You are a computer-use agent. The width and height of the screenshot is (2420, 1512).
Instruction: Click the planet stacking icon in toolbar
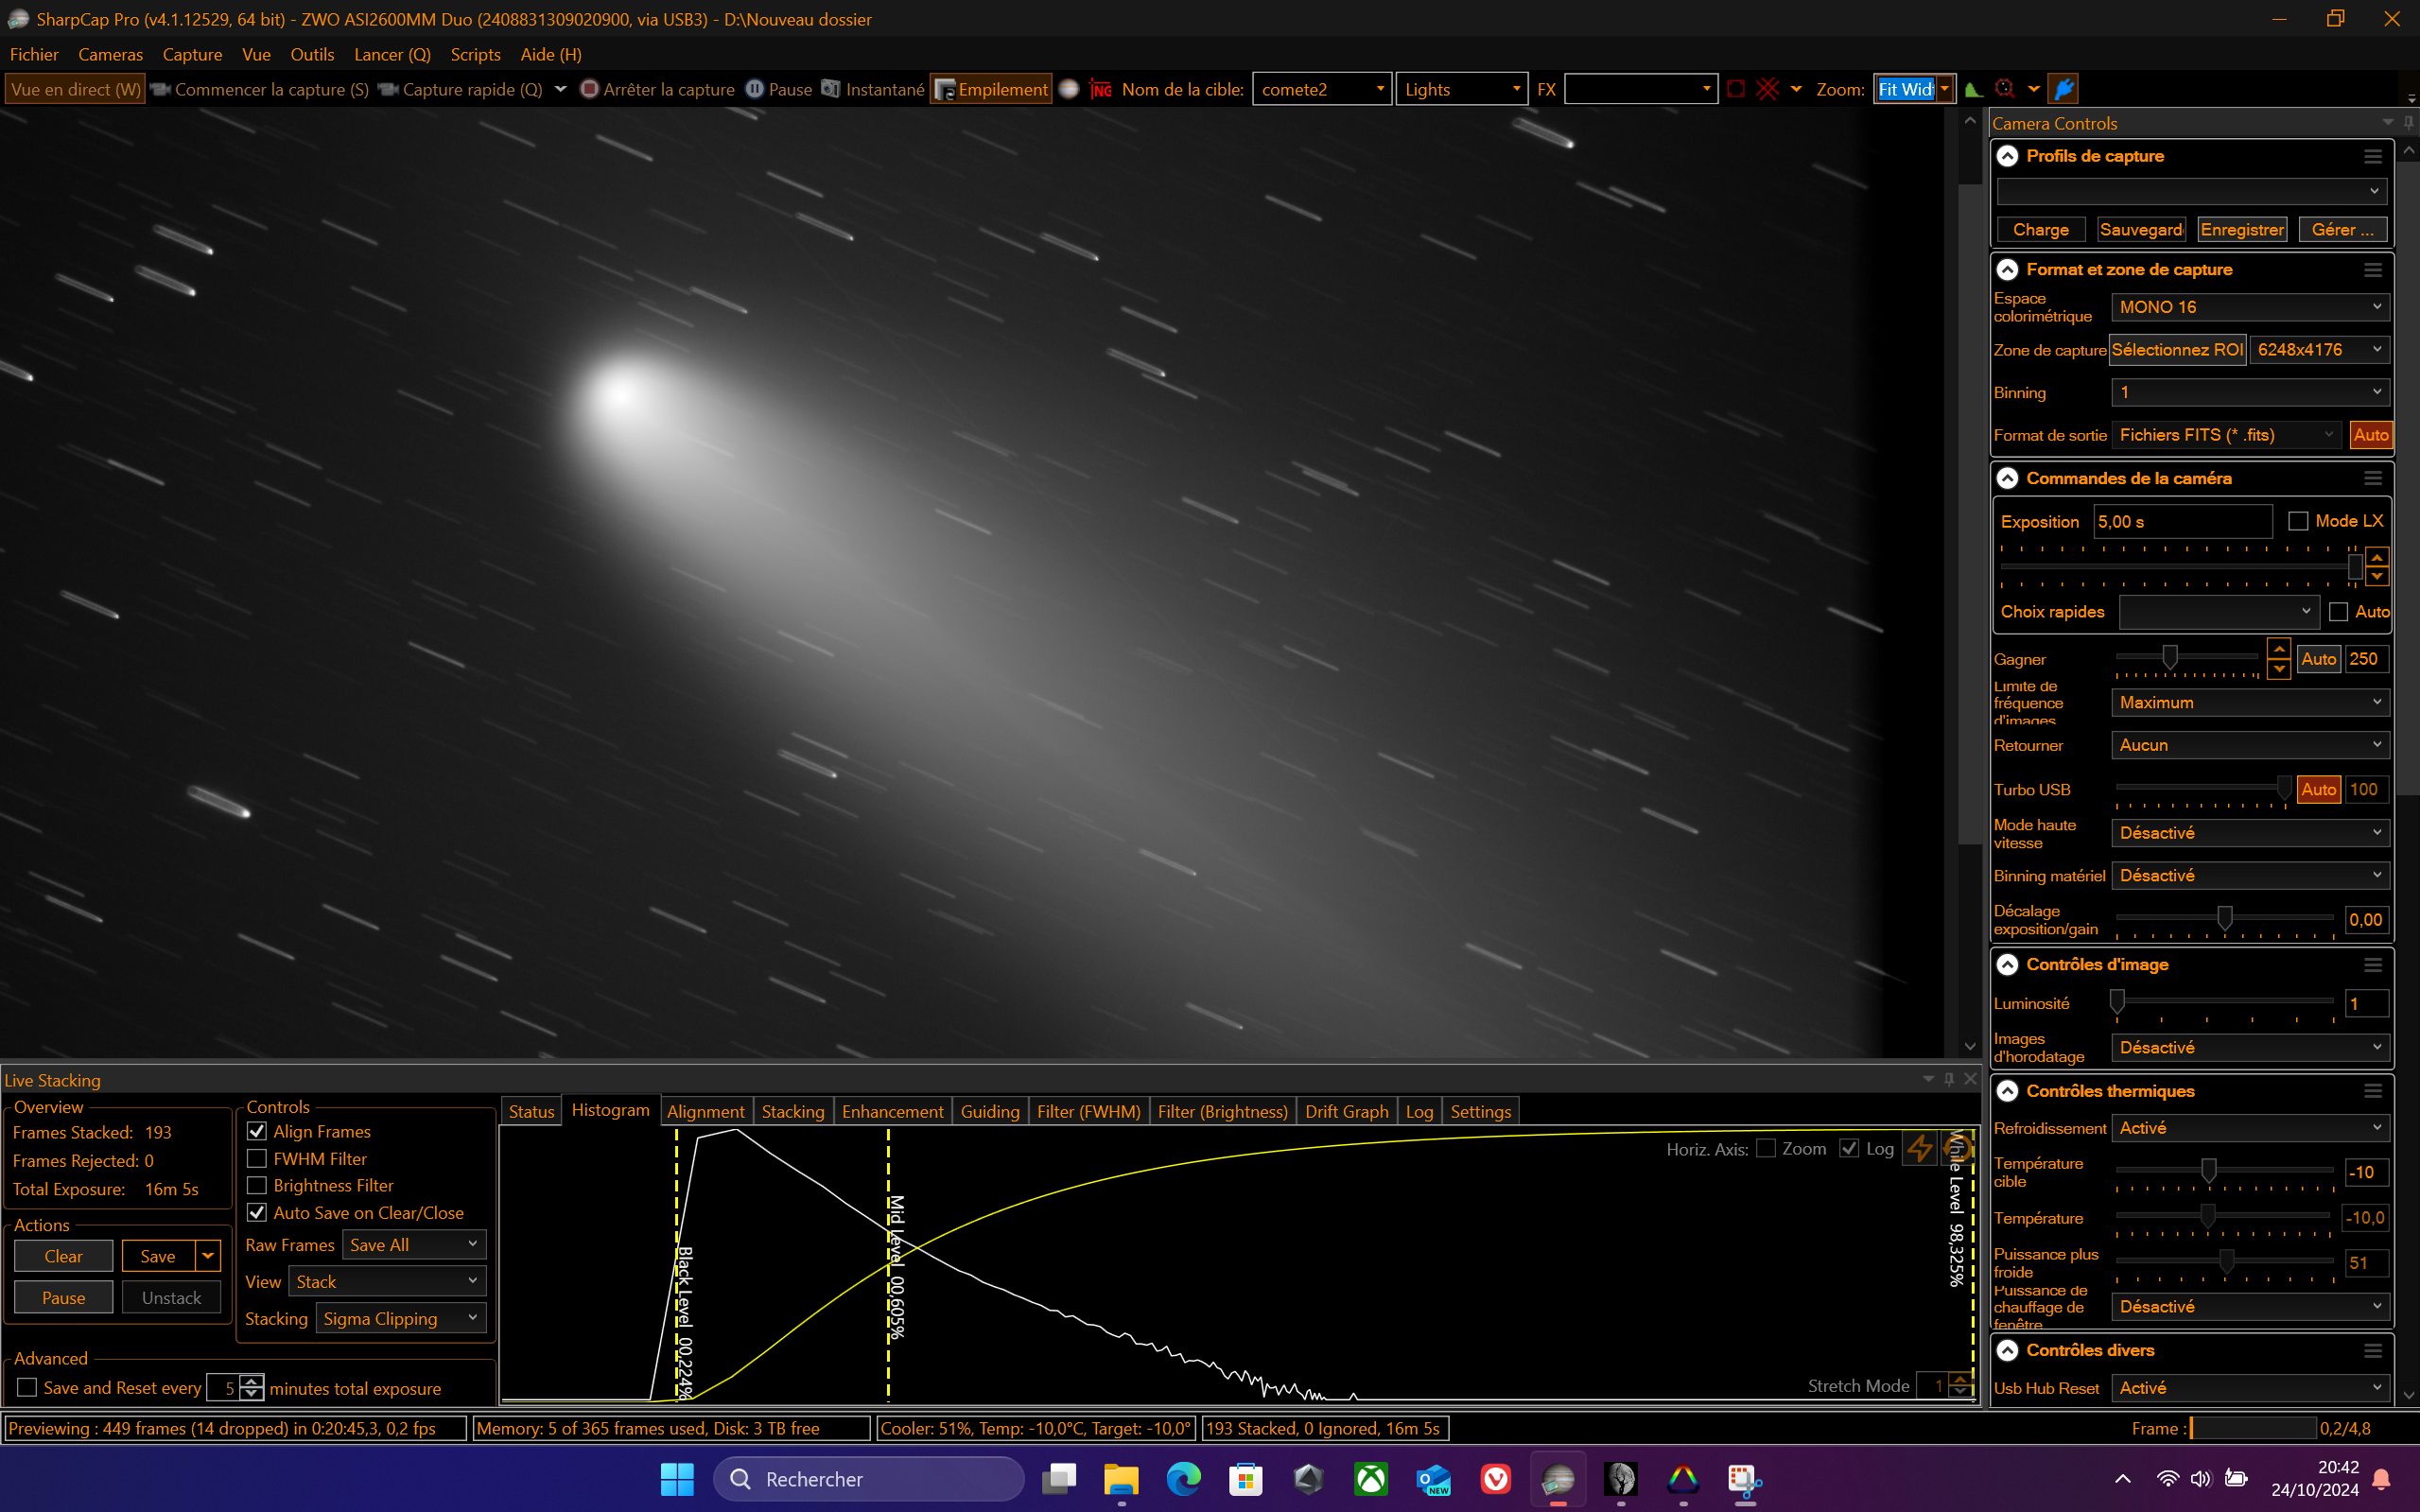point(1068,89)
